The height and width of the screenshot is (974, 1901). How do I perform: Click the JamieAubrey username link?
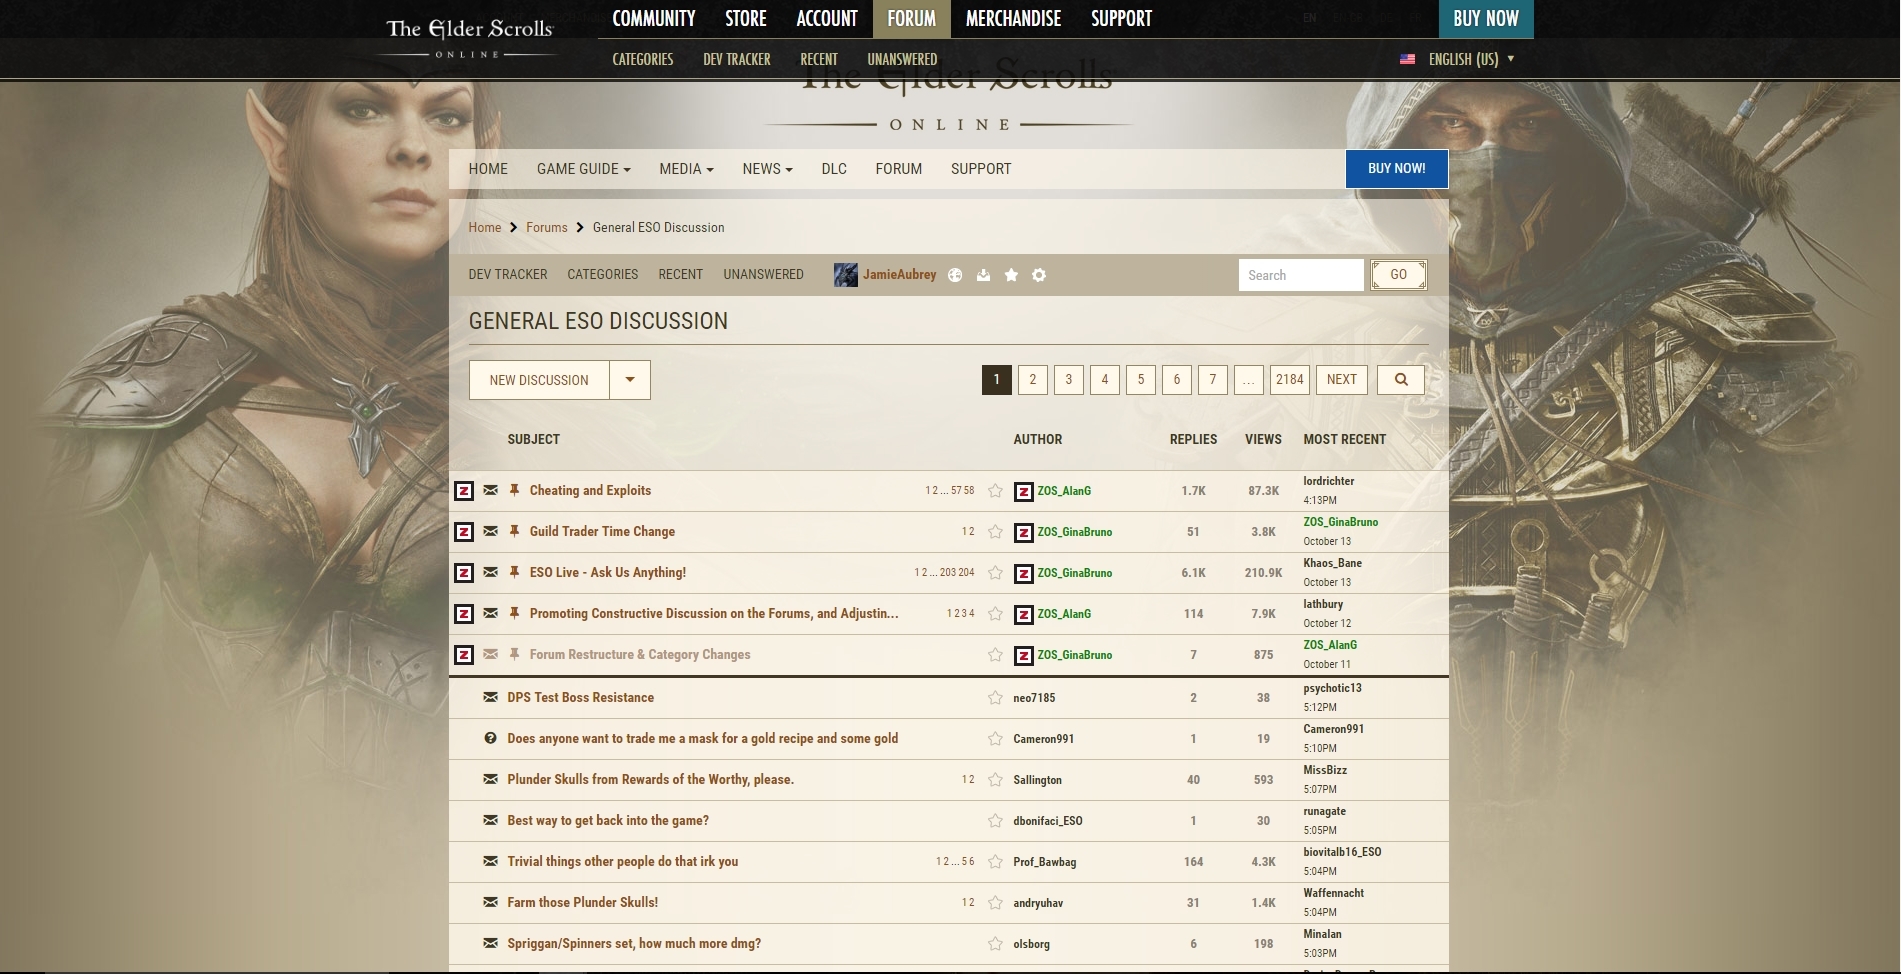click(899, 274)
